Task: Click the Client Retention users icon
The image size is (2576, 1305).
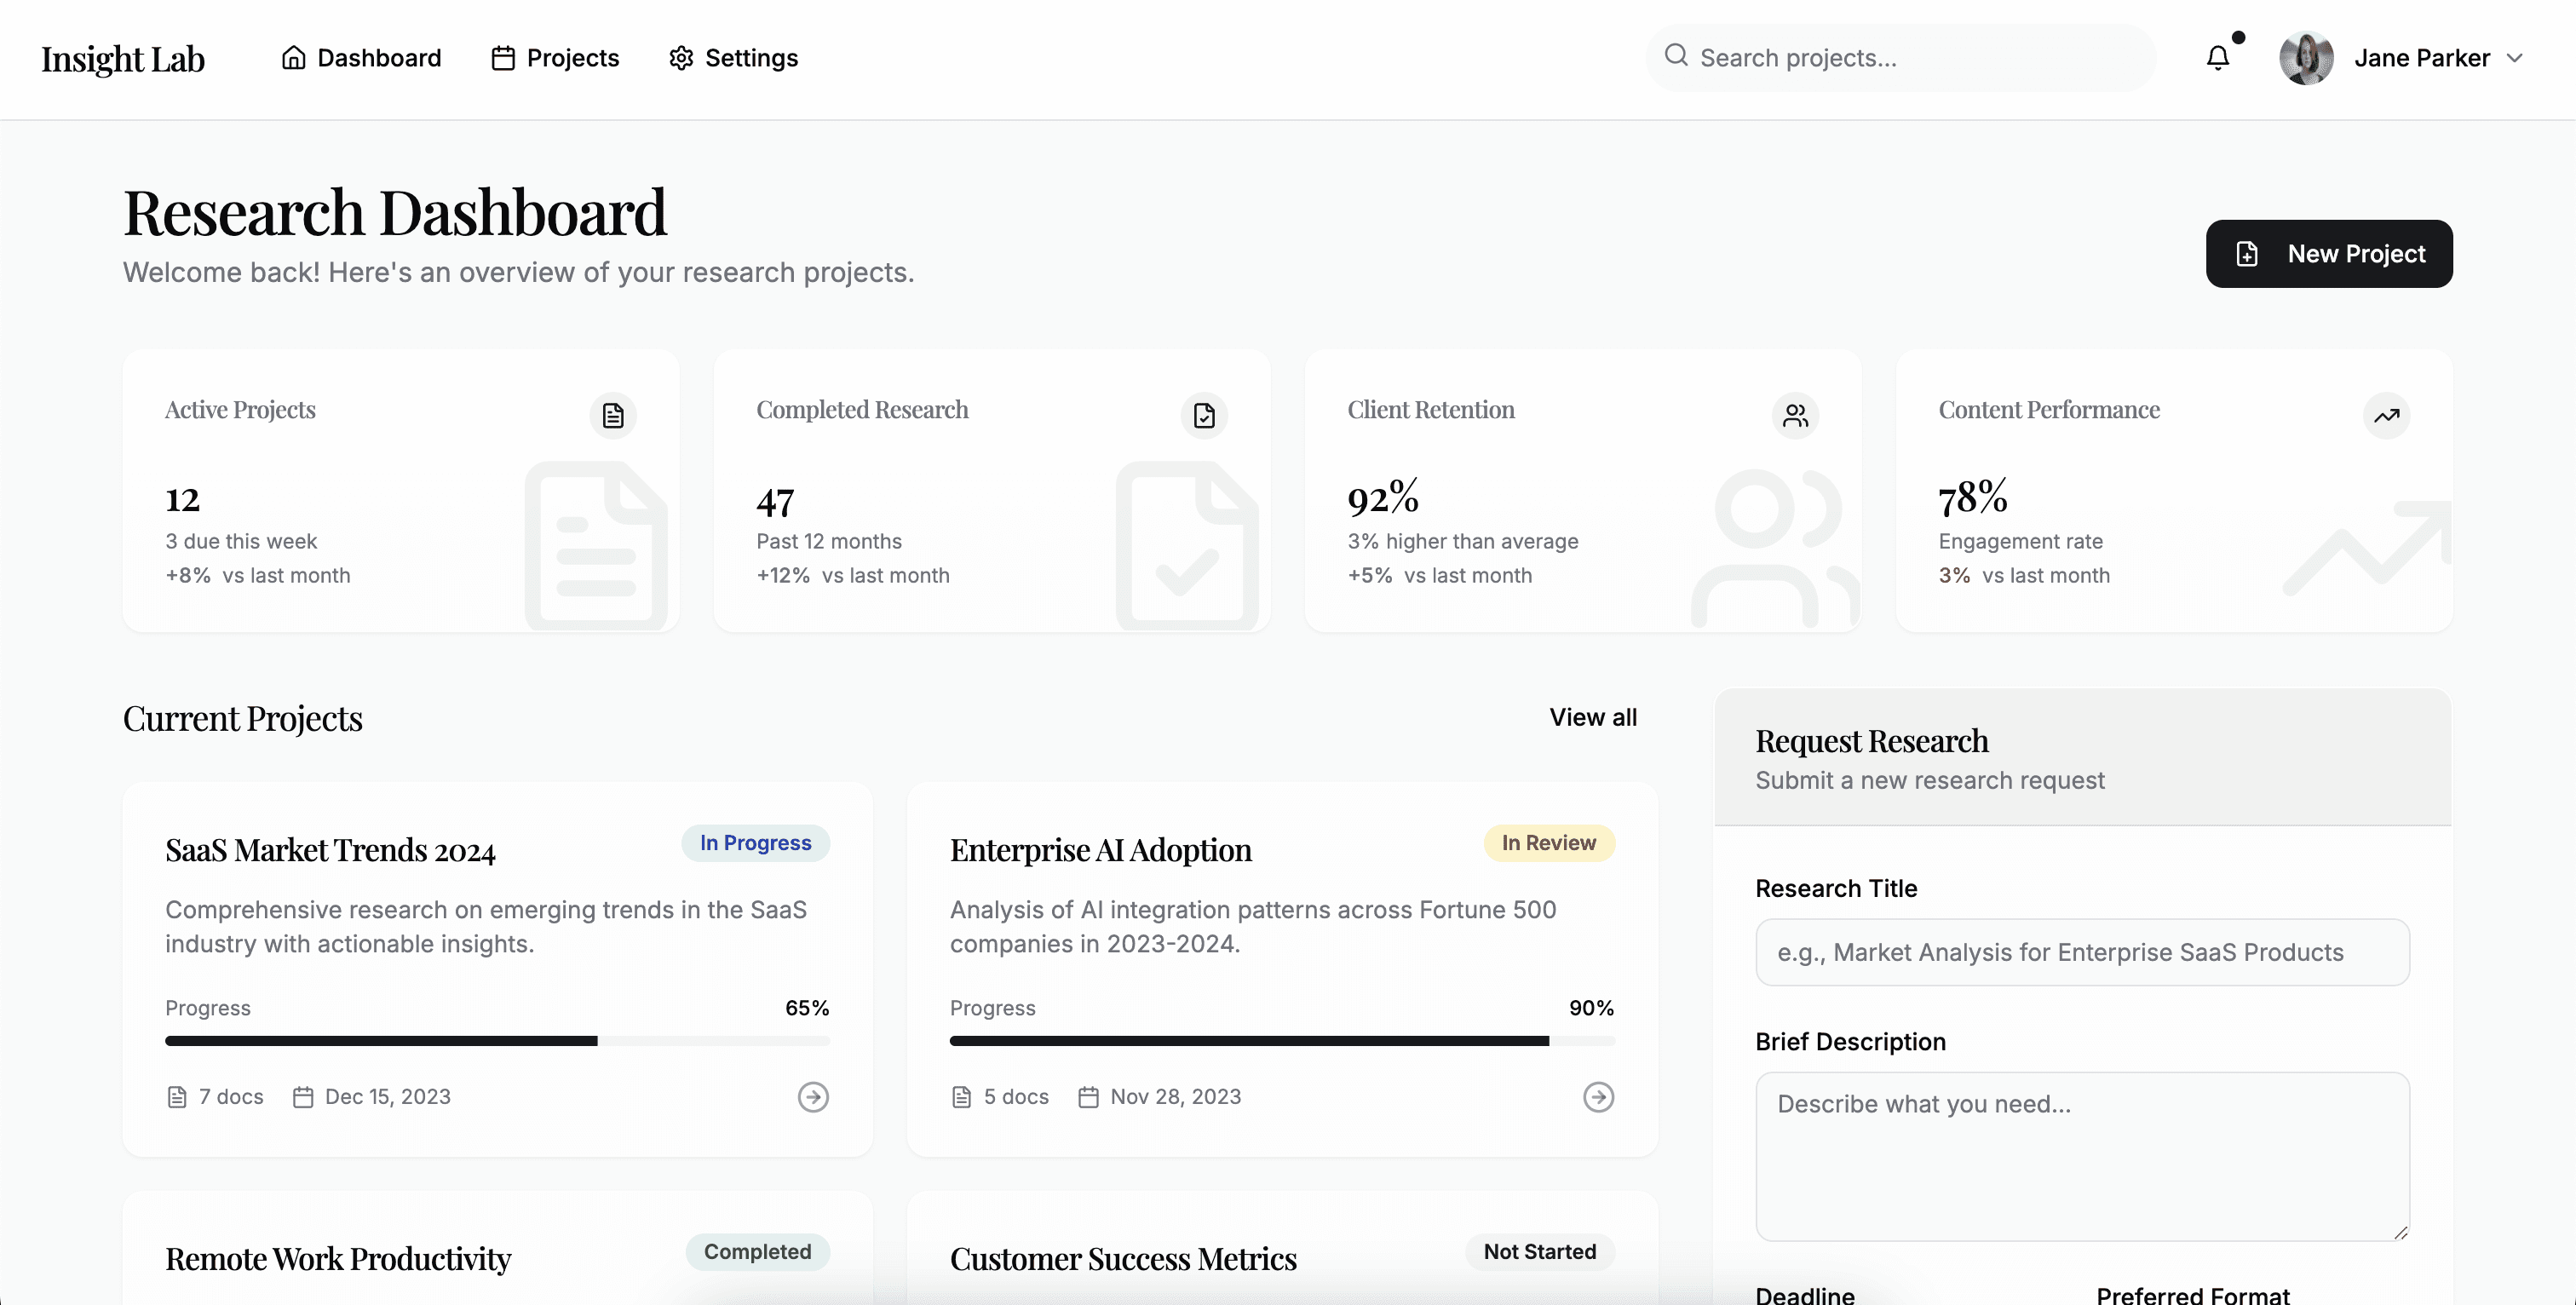Action: pyautogui.click(x=1795, y=415)
